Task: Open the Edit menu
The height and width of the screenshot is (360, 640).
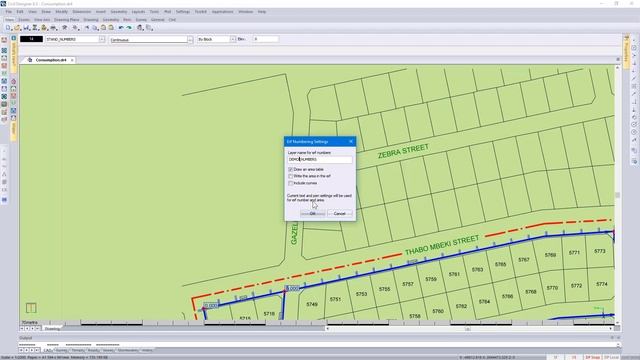Action: [x=20, y=12]
